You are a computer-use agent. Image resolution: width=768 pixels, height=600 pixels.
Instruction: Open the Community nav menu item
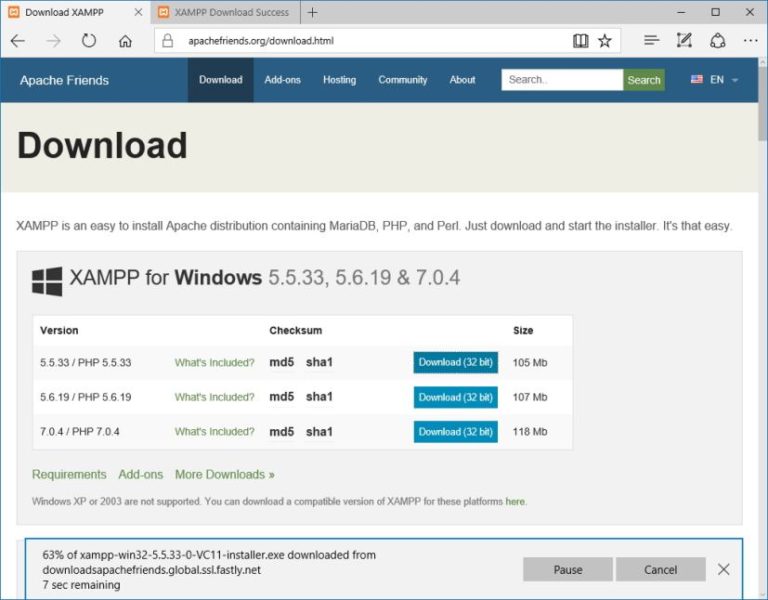coord(403,80)
